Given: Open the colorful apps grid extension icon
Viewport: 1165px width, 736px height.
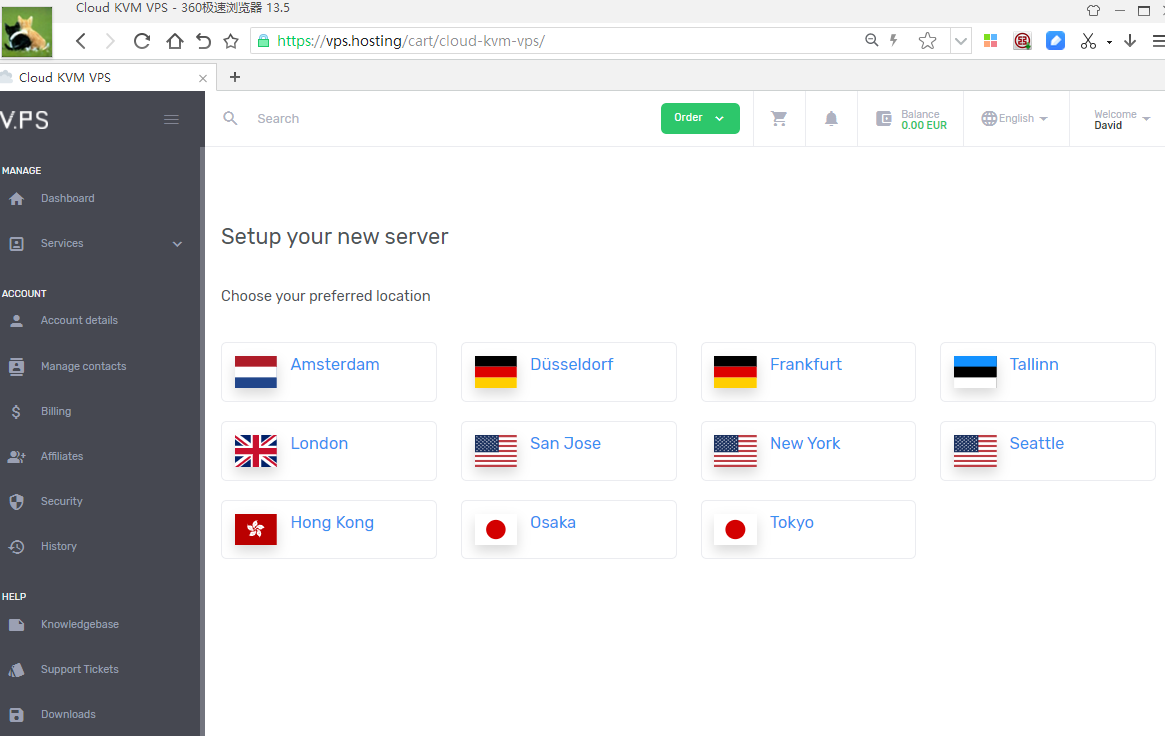Looking at the screenshot, I should pyautogui.click(x=990, y=41).
